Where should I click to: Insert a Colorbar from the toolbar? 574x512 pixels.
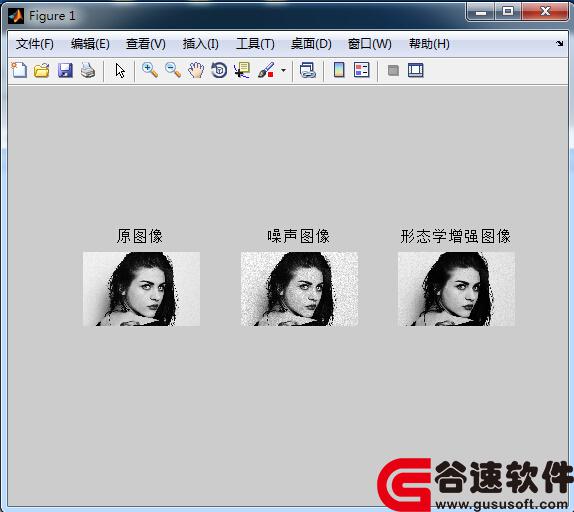(x=339, y=70)
